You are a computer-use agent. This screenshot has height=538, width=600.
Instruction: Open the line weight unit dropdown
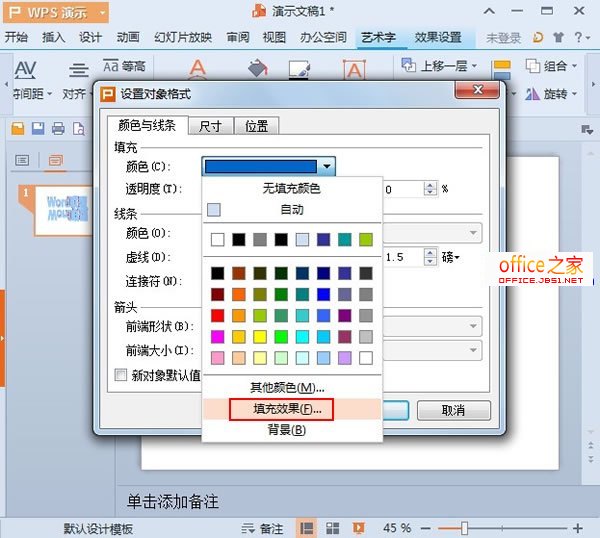tap(451, 257)
